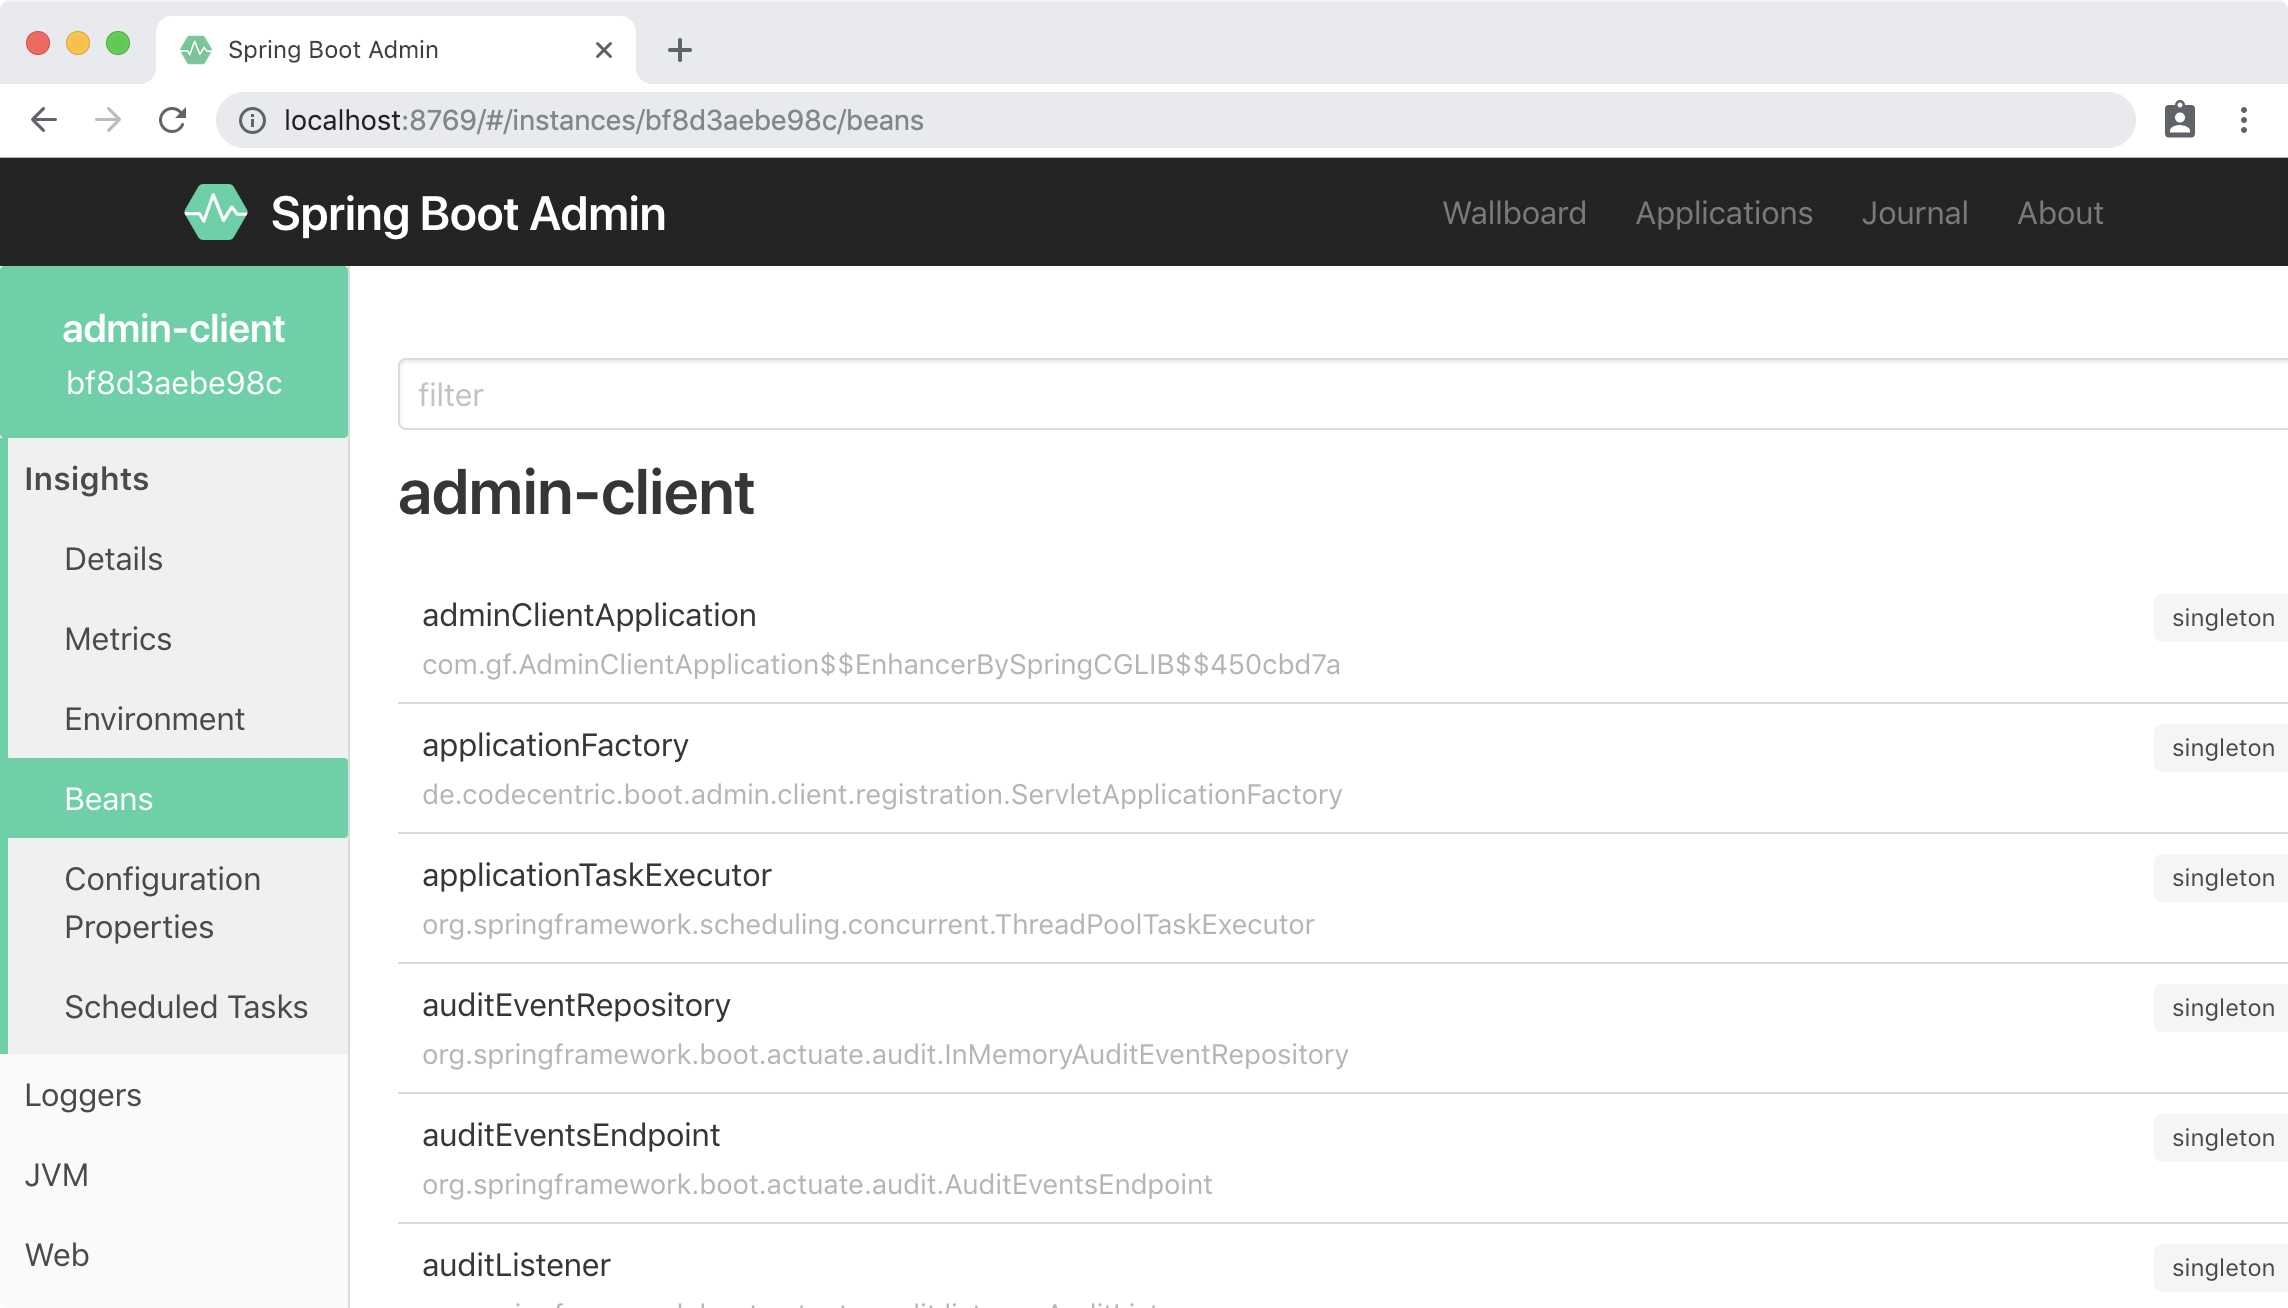Screen dimensions: 2288x1308
Task: Click the site info icon in address bar
Action: click(252, 120)
